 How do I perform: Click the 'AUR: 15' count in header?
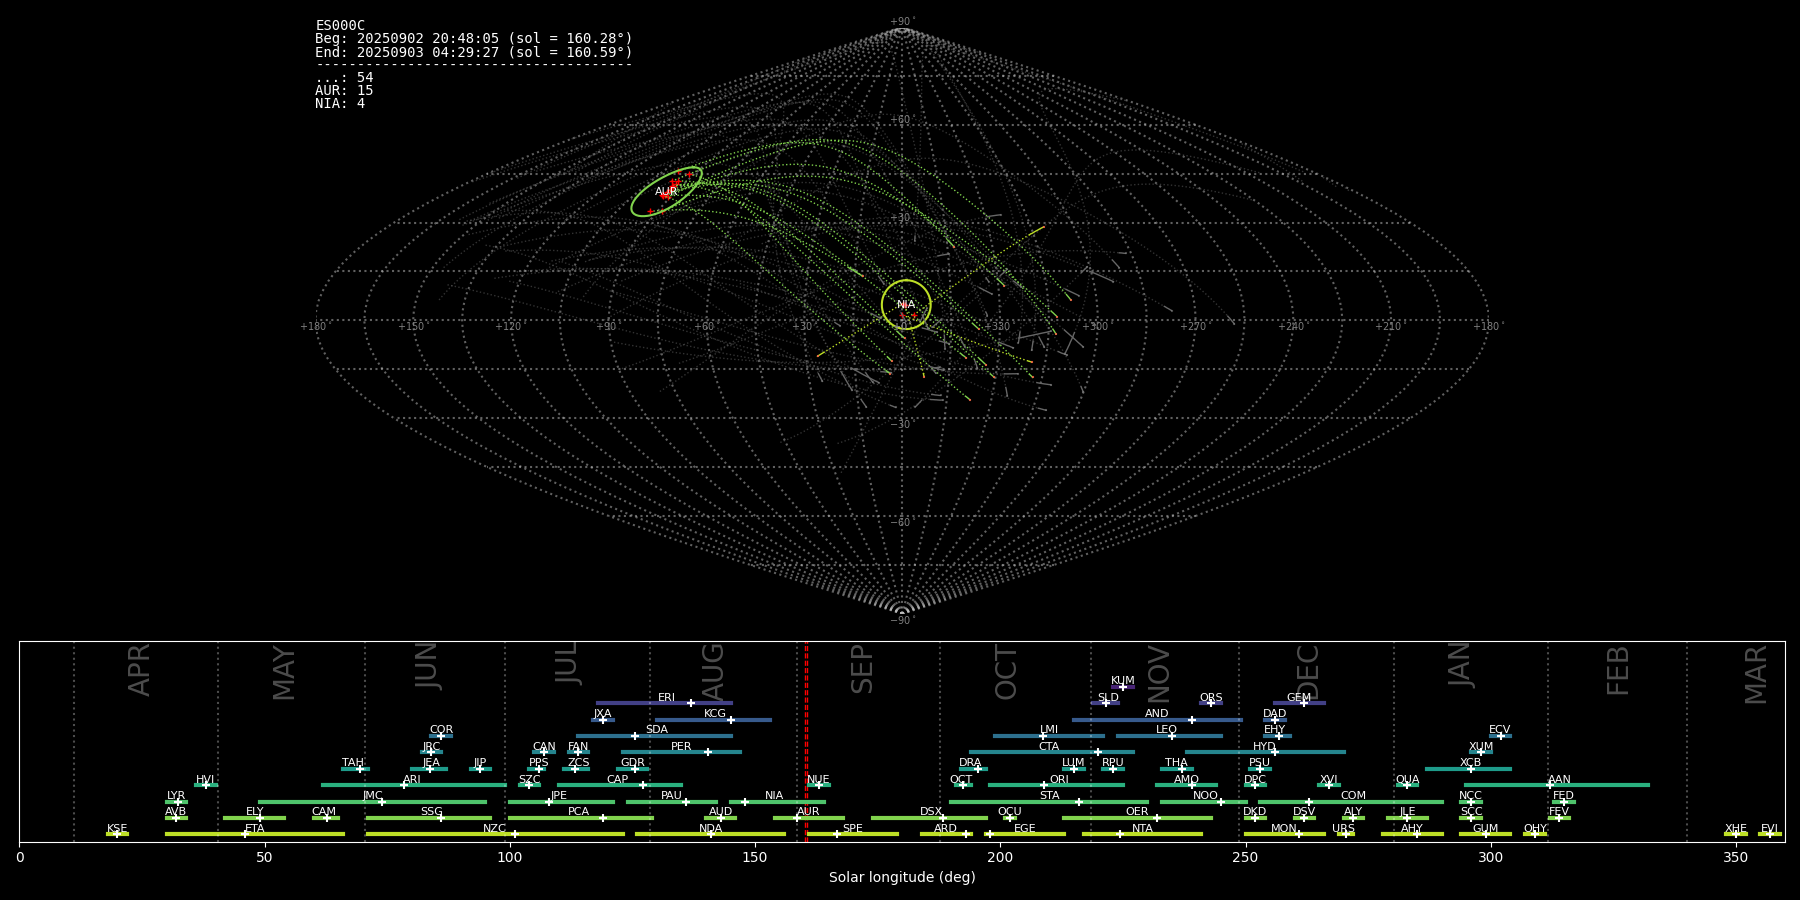[x=344, y=91]
